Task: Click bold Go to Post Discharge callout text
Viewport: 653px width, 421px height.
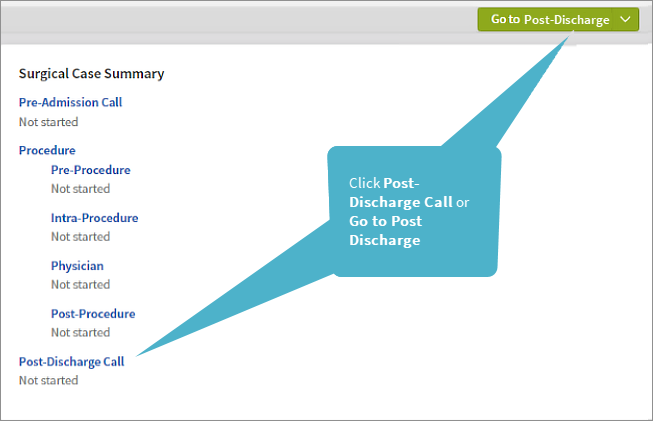Action: [385, 231]
